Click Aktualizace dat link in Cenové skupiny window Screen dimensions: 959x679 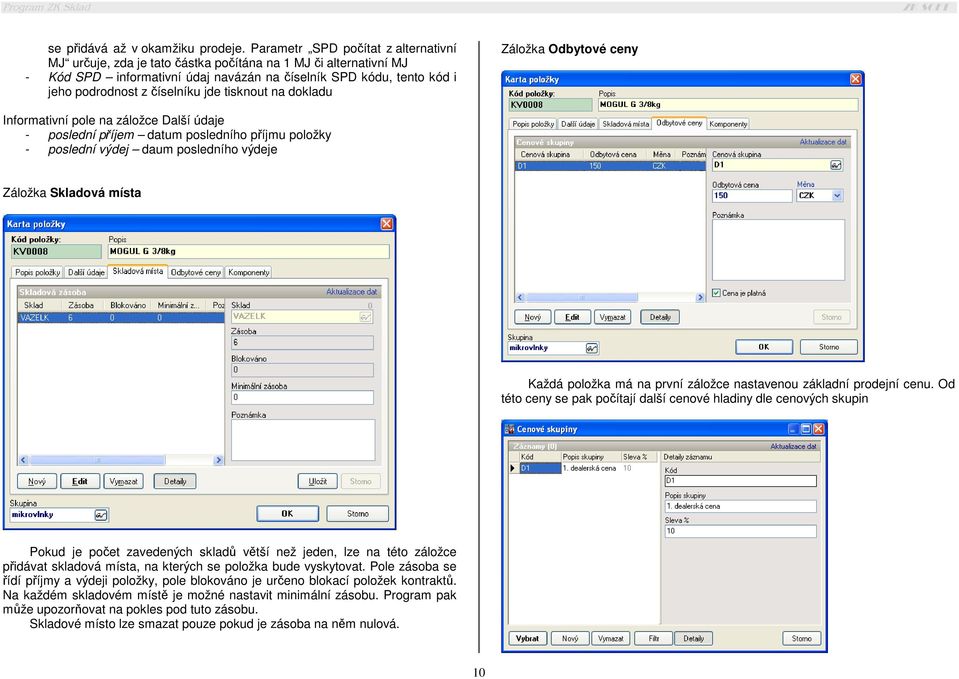793,447
